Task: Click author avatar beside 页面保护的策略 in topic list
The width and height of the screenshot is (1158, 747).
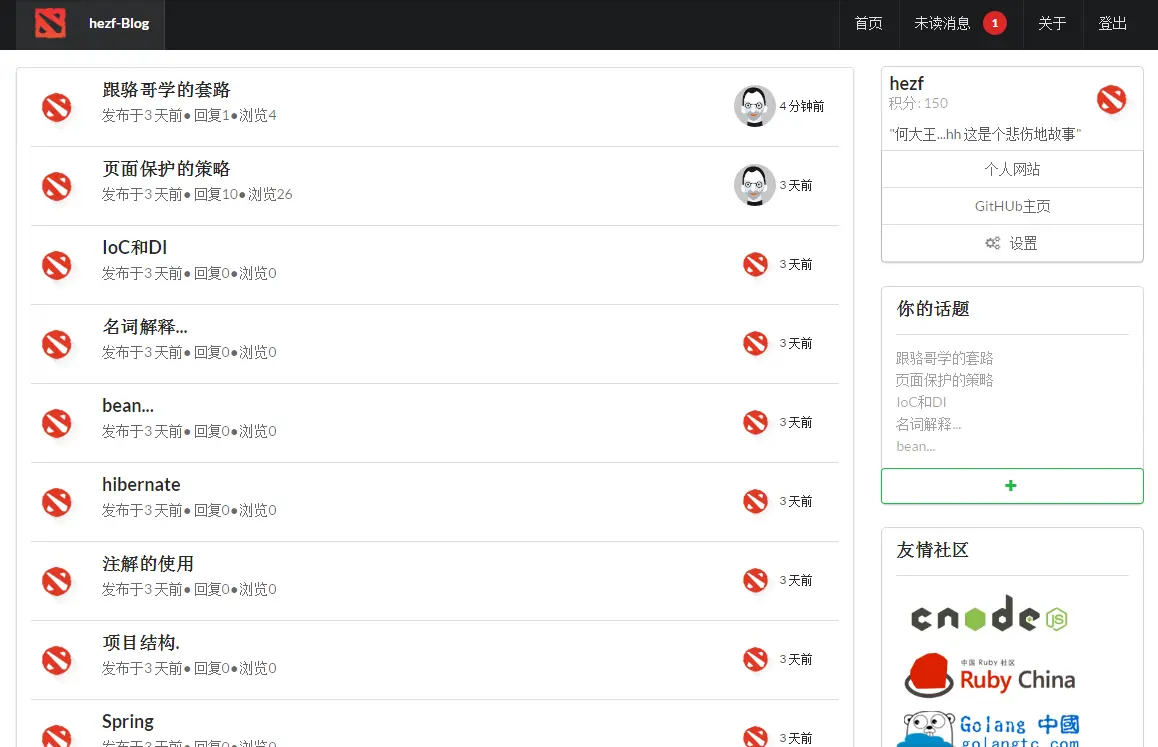Action: tap(57, 186)
